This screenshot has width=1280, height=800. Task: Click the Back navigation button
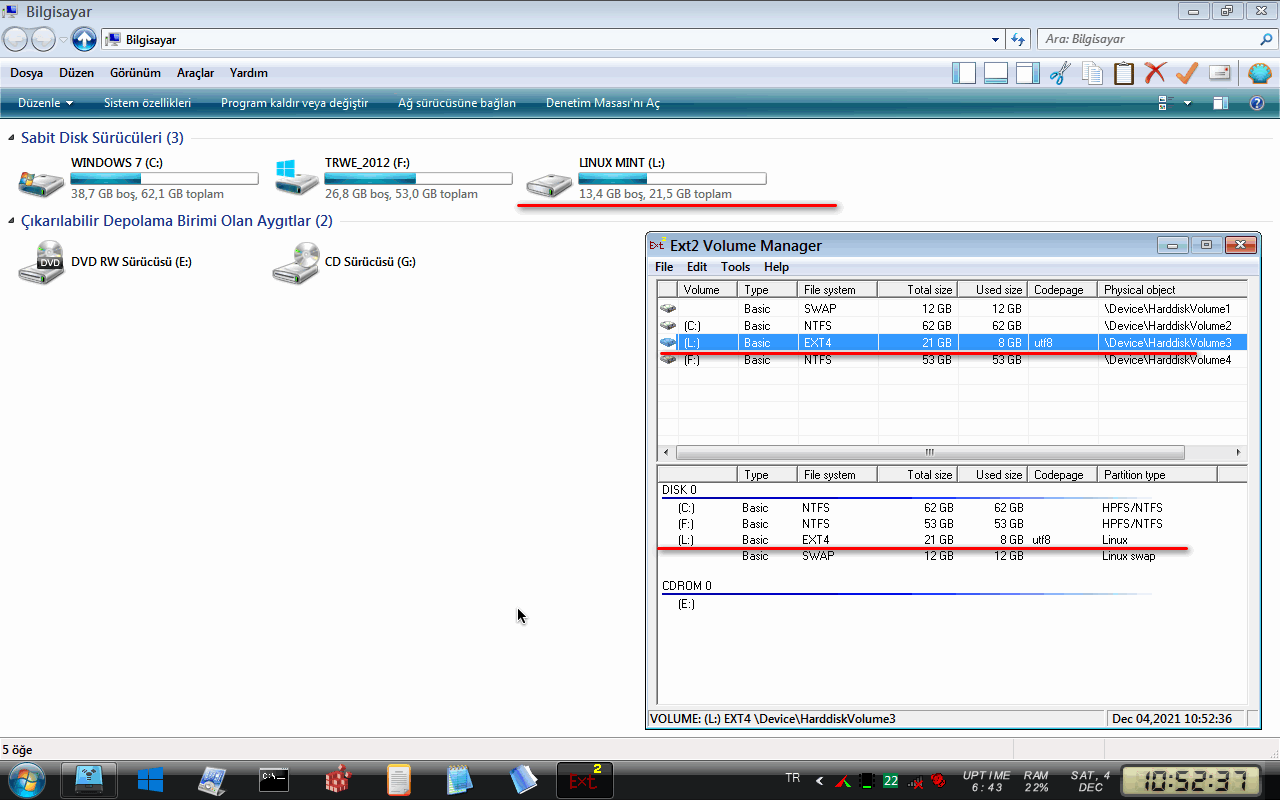click(x=16, y=39)
